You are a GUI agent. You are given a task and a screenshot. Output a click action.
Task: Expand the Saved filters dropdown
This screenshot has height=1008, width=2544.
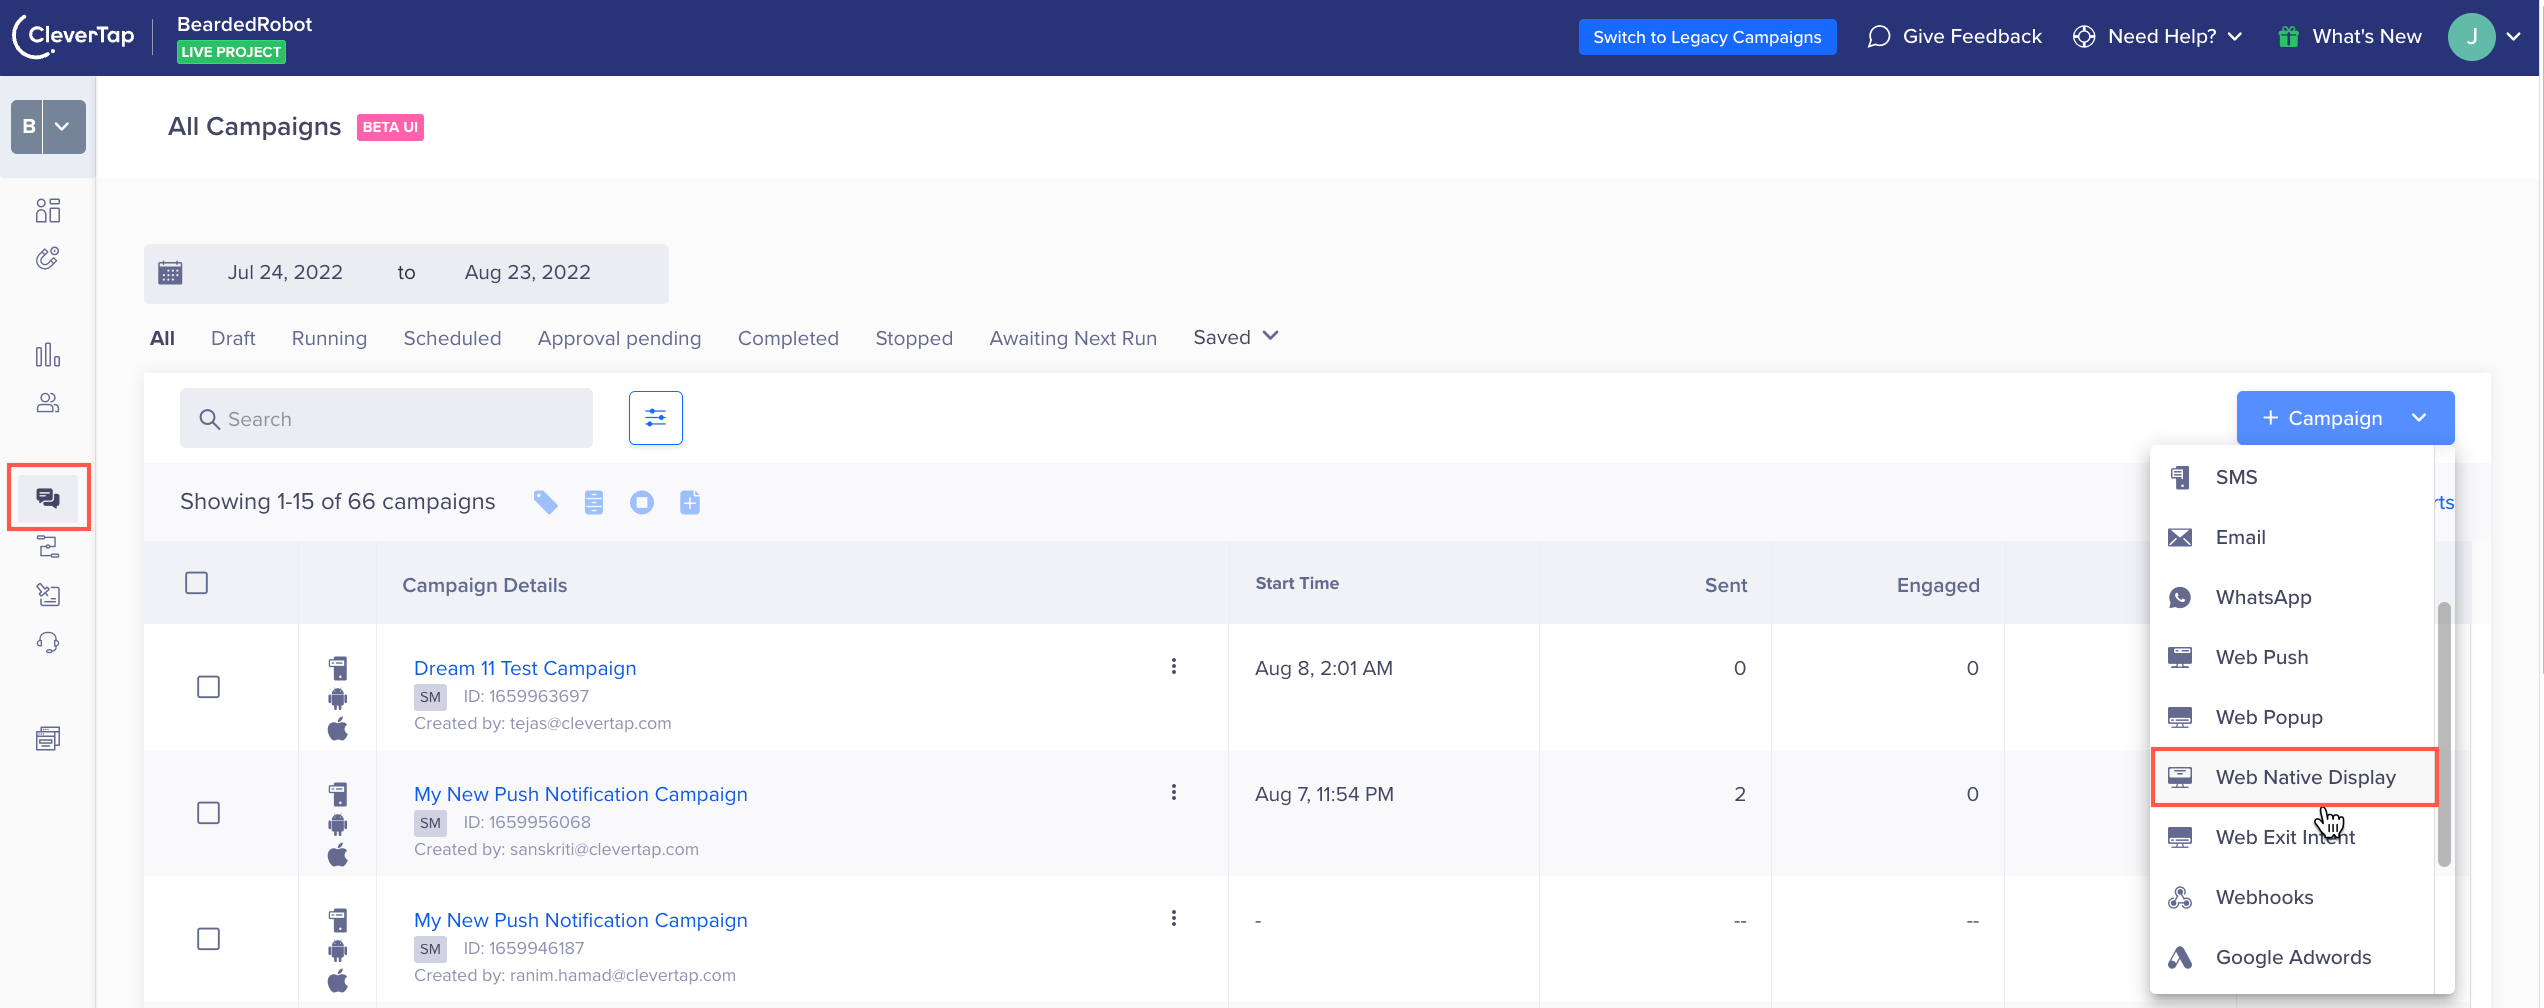pyautogui.click(x=1236, y=337)
